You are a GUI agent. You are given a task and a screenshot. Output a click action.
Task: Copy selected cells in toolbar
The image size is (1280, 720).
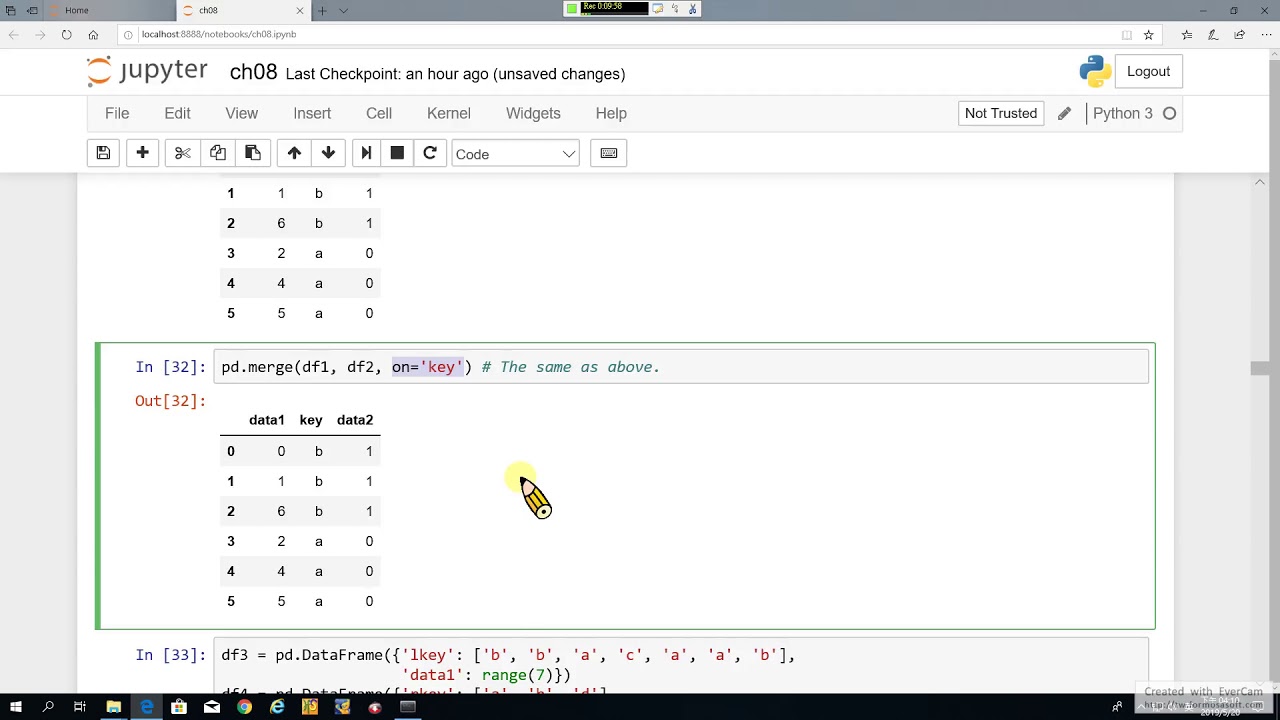(x=217, y=153)
